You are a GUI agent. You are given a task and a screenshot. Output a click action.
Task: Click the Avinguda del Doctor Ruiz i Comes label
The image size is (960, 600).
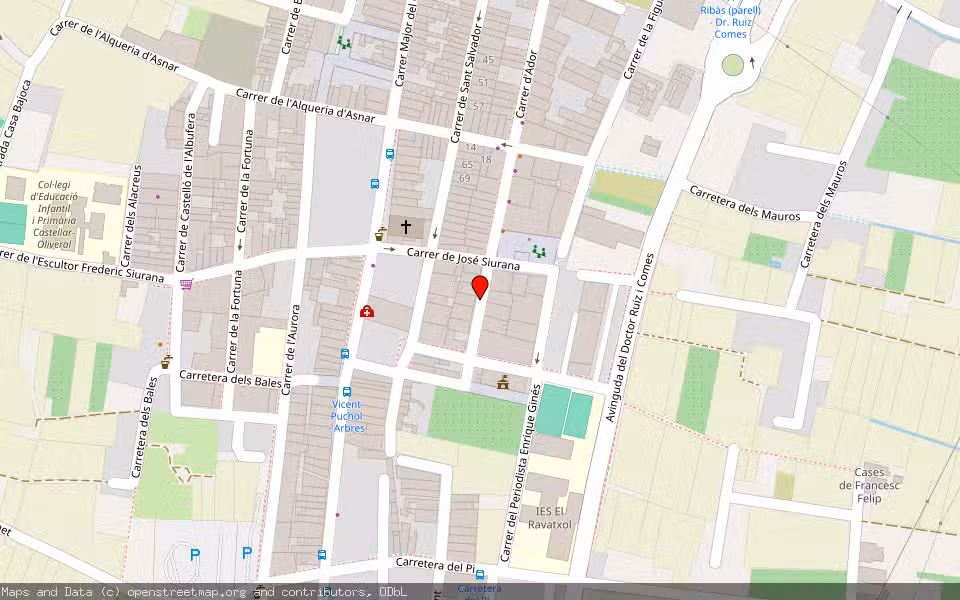629,337
